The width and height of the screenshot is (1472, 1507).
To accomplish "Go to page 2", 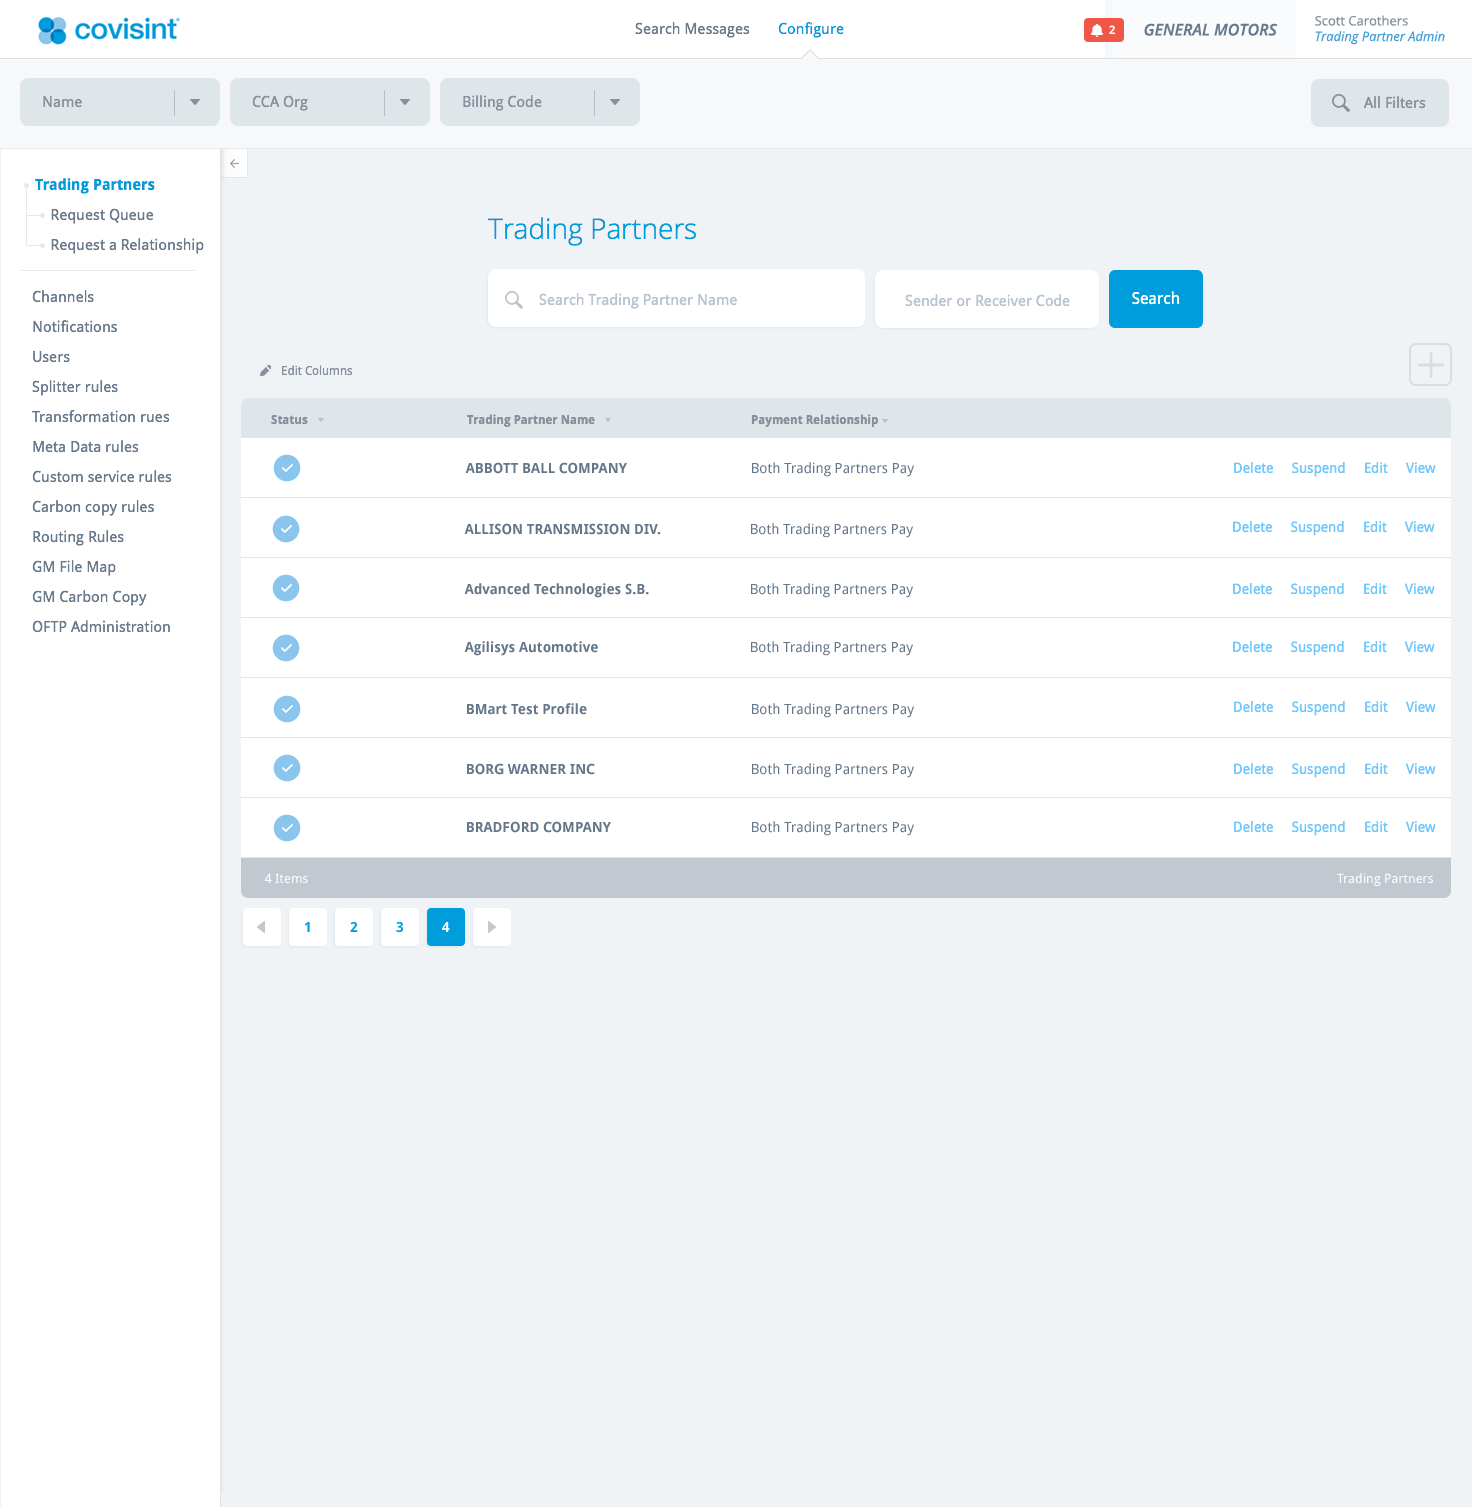I will 354,927.
